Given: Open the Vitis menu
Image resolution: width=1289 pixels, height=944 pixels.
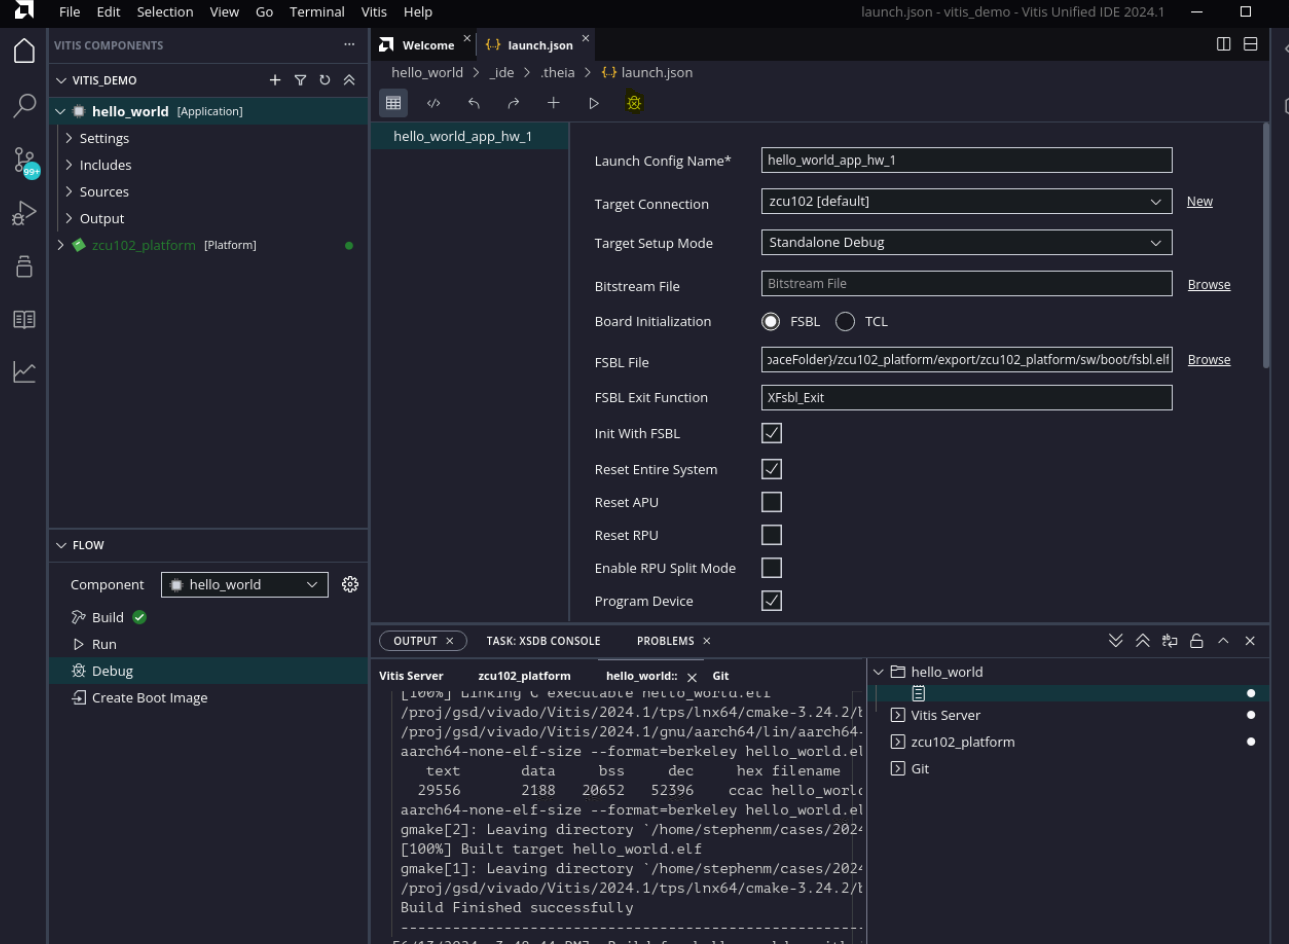Looking at the screenshot, I should click(x=374, y=12).
